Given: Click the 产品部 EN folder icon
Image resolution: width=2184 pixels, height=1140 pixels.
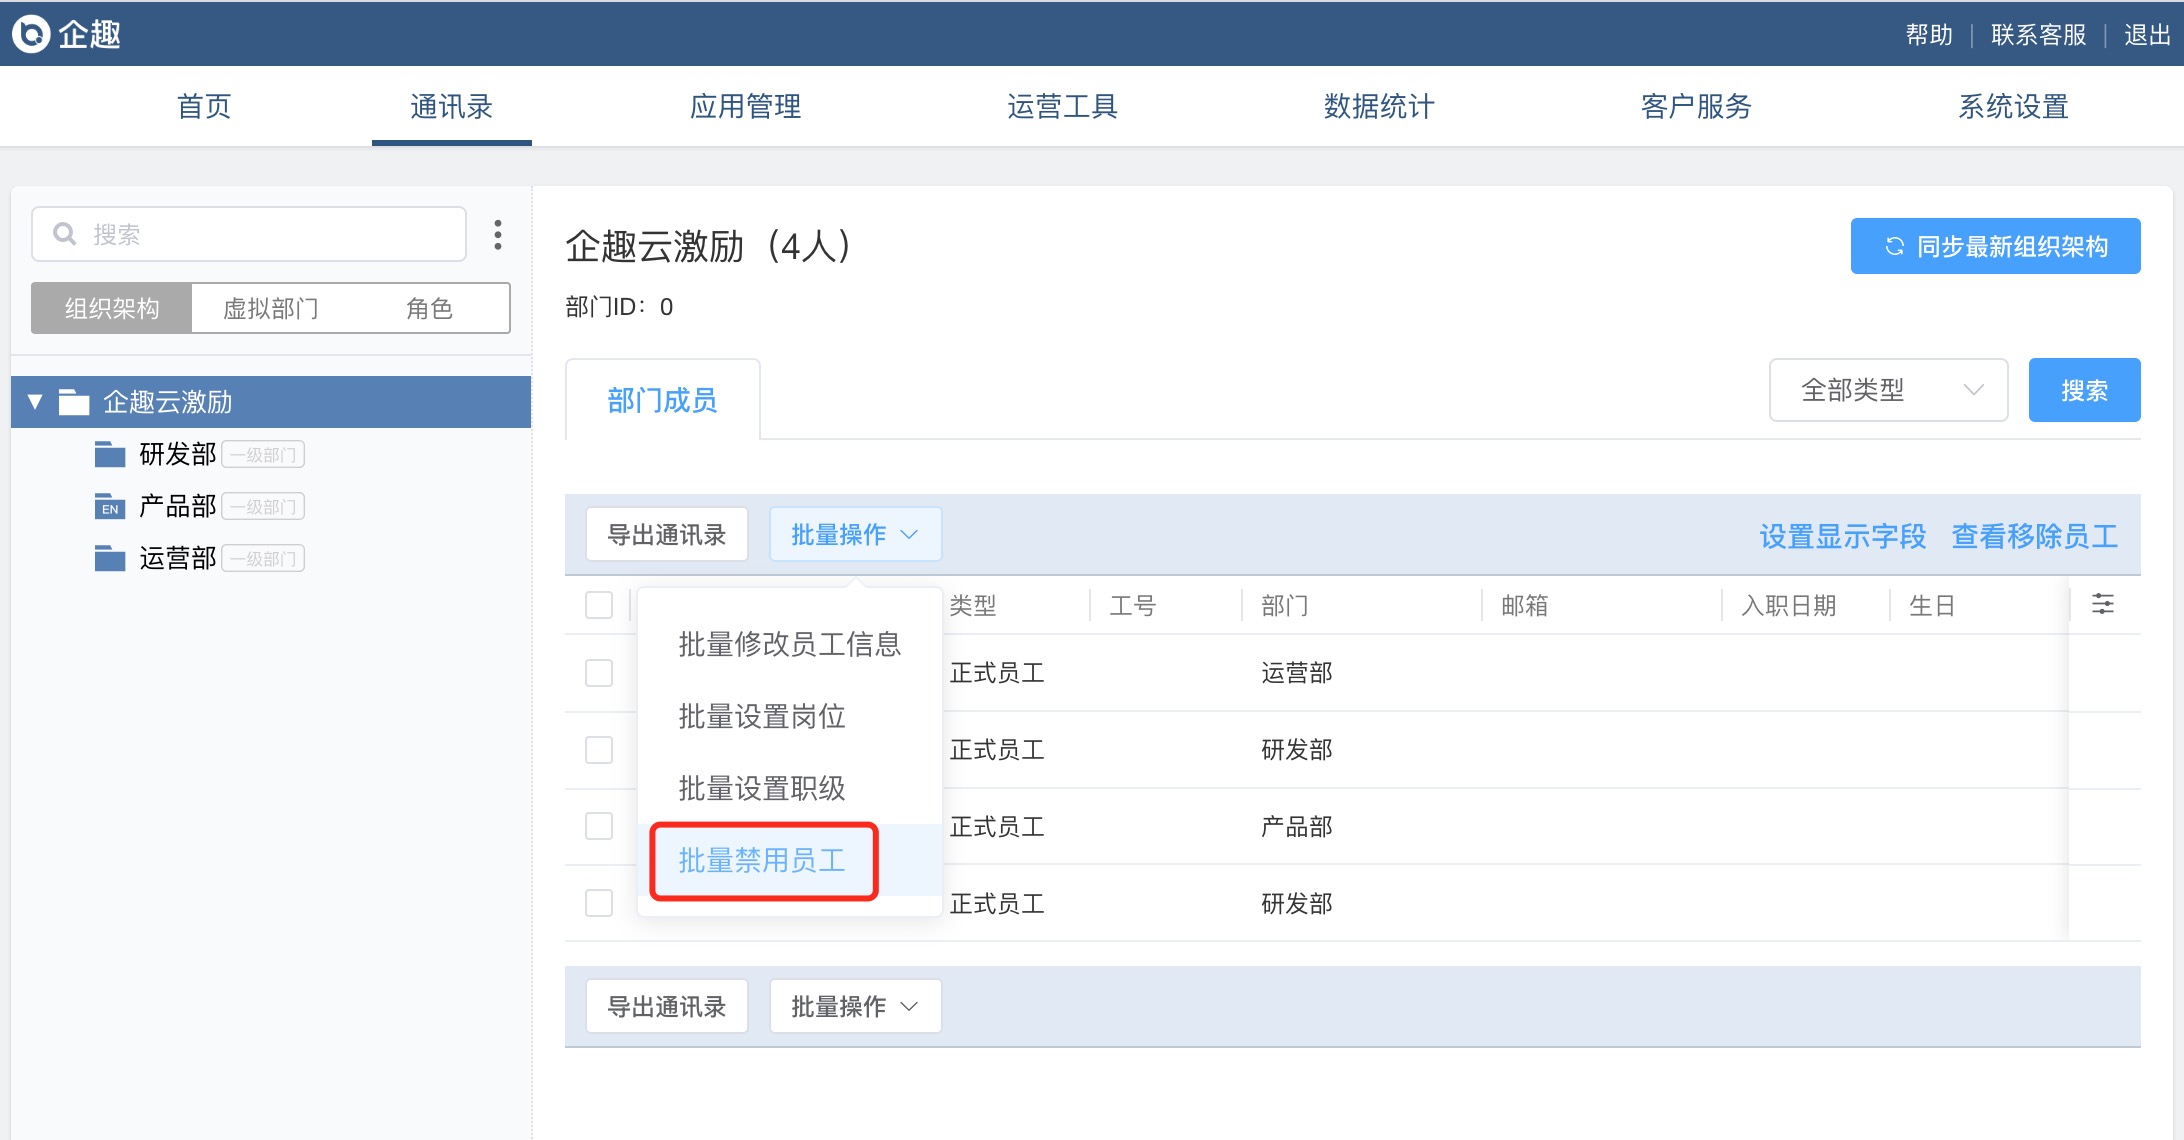Looking at the screenshot, I should pyautogui.click(x=110, y=506).
